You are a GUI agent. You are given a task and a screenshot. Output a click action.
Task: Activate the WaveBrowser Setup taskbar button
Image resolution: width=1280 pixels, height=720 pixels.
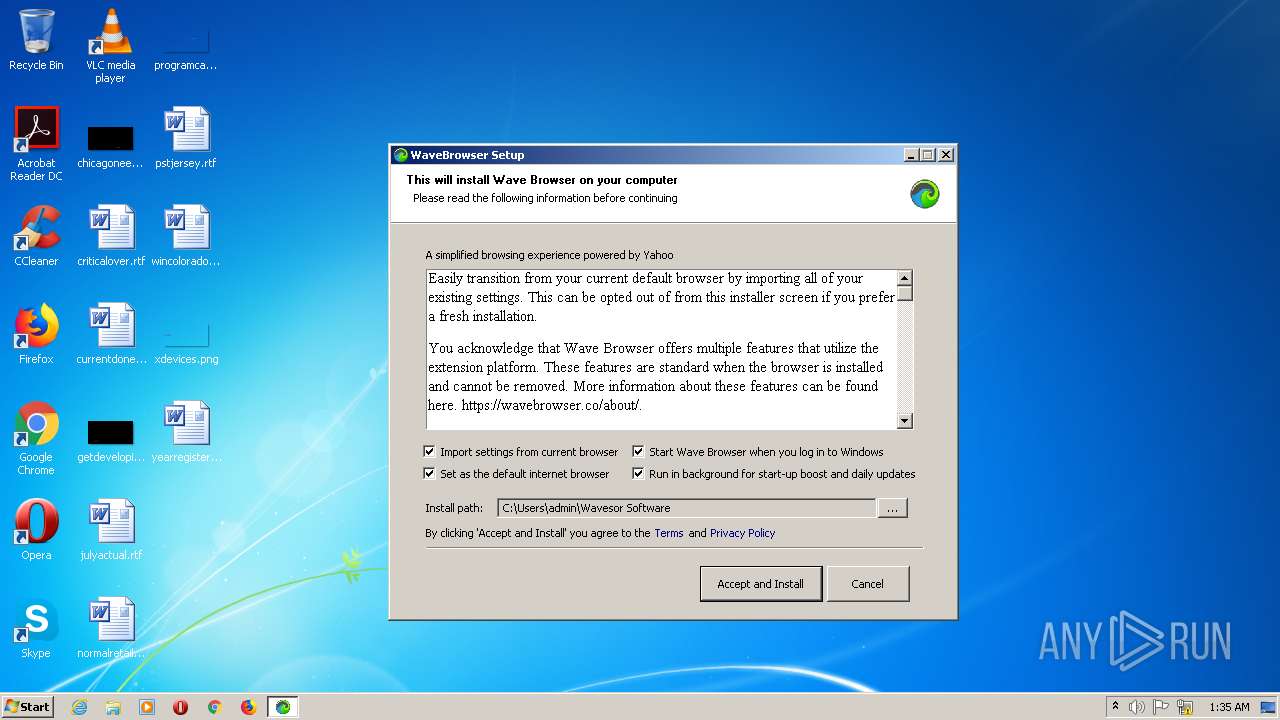point(283,707)
